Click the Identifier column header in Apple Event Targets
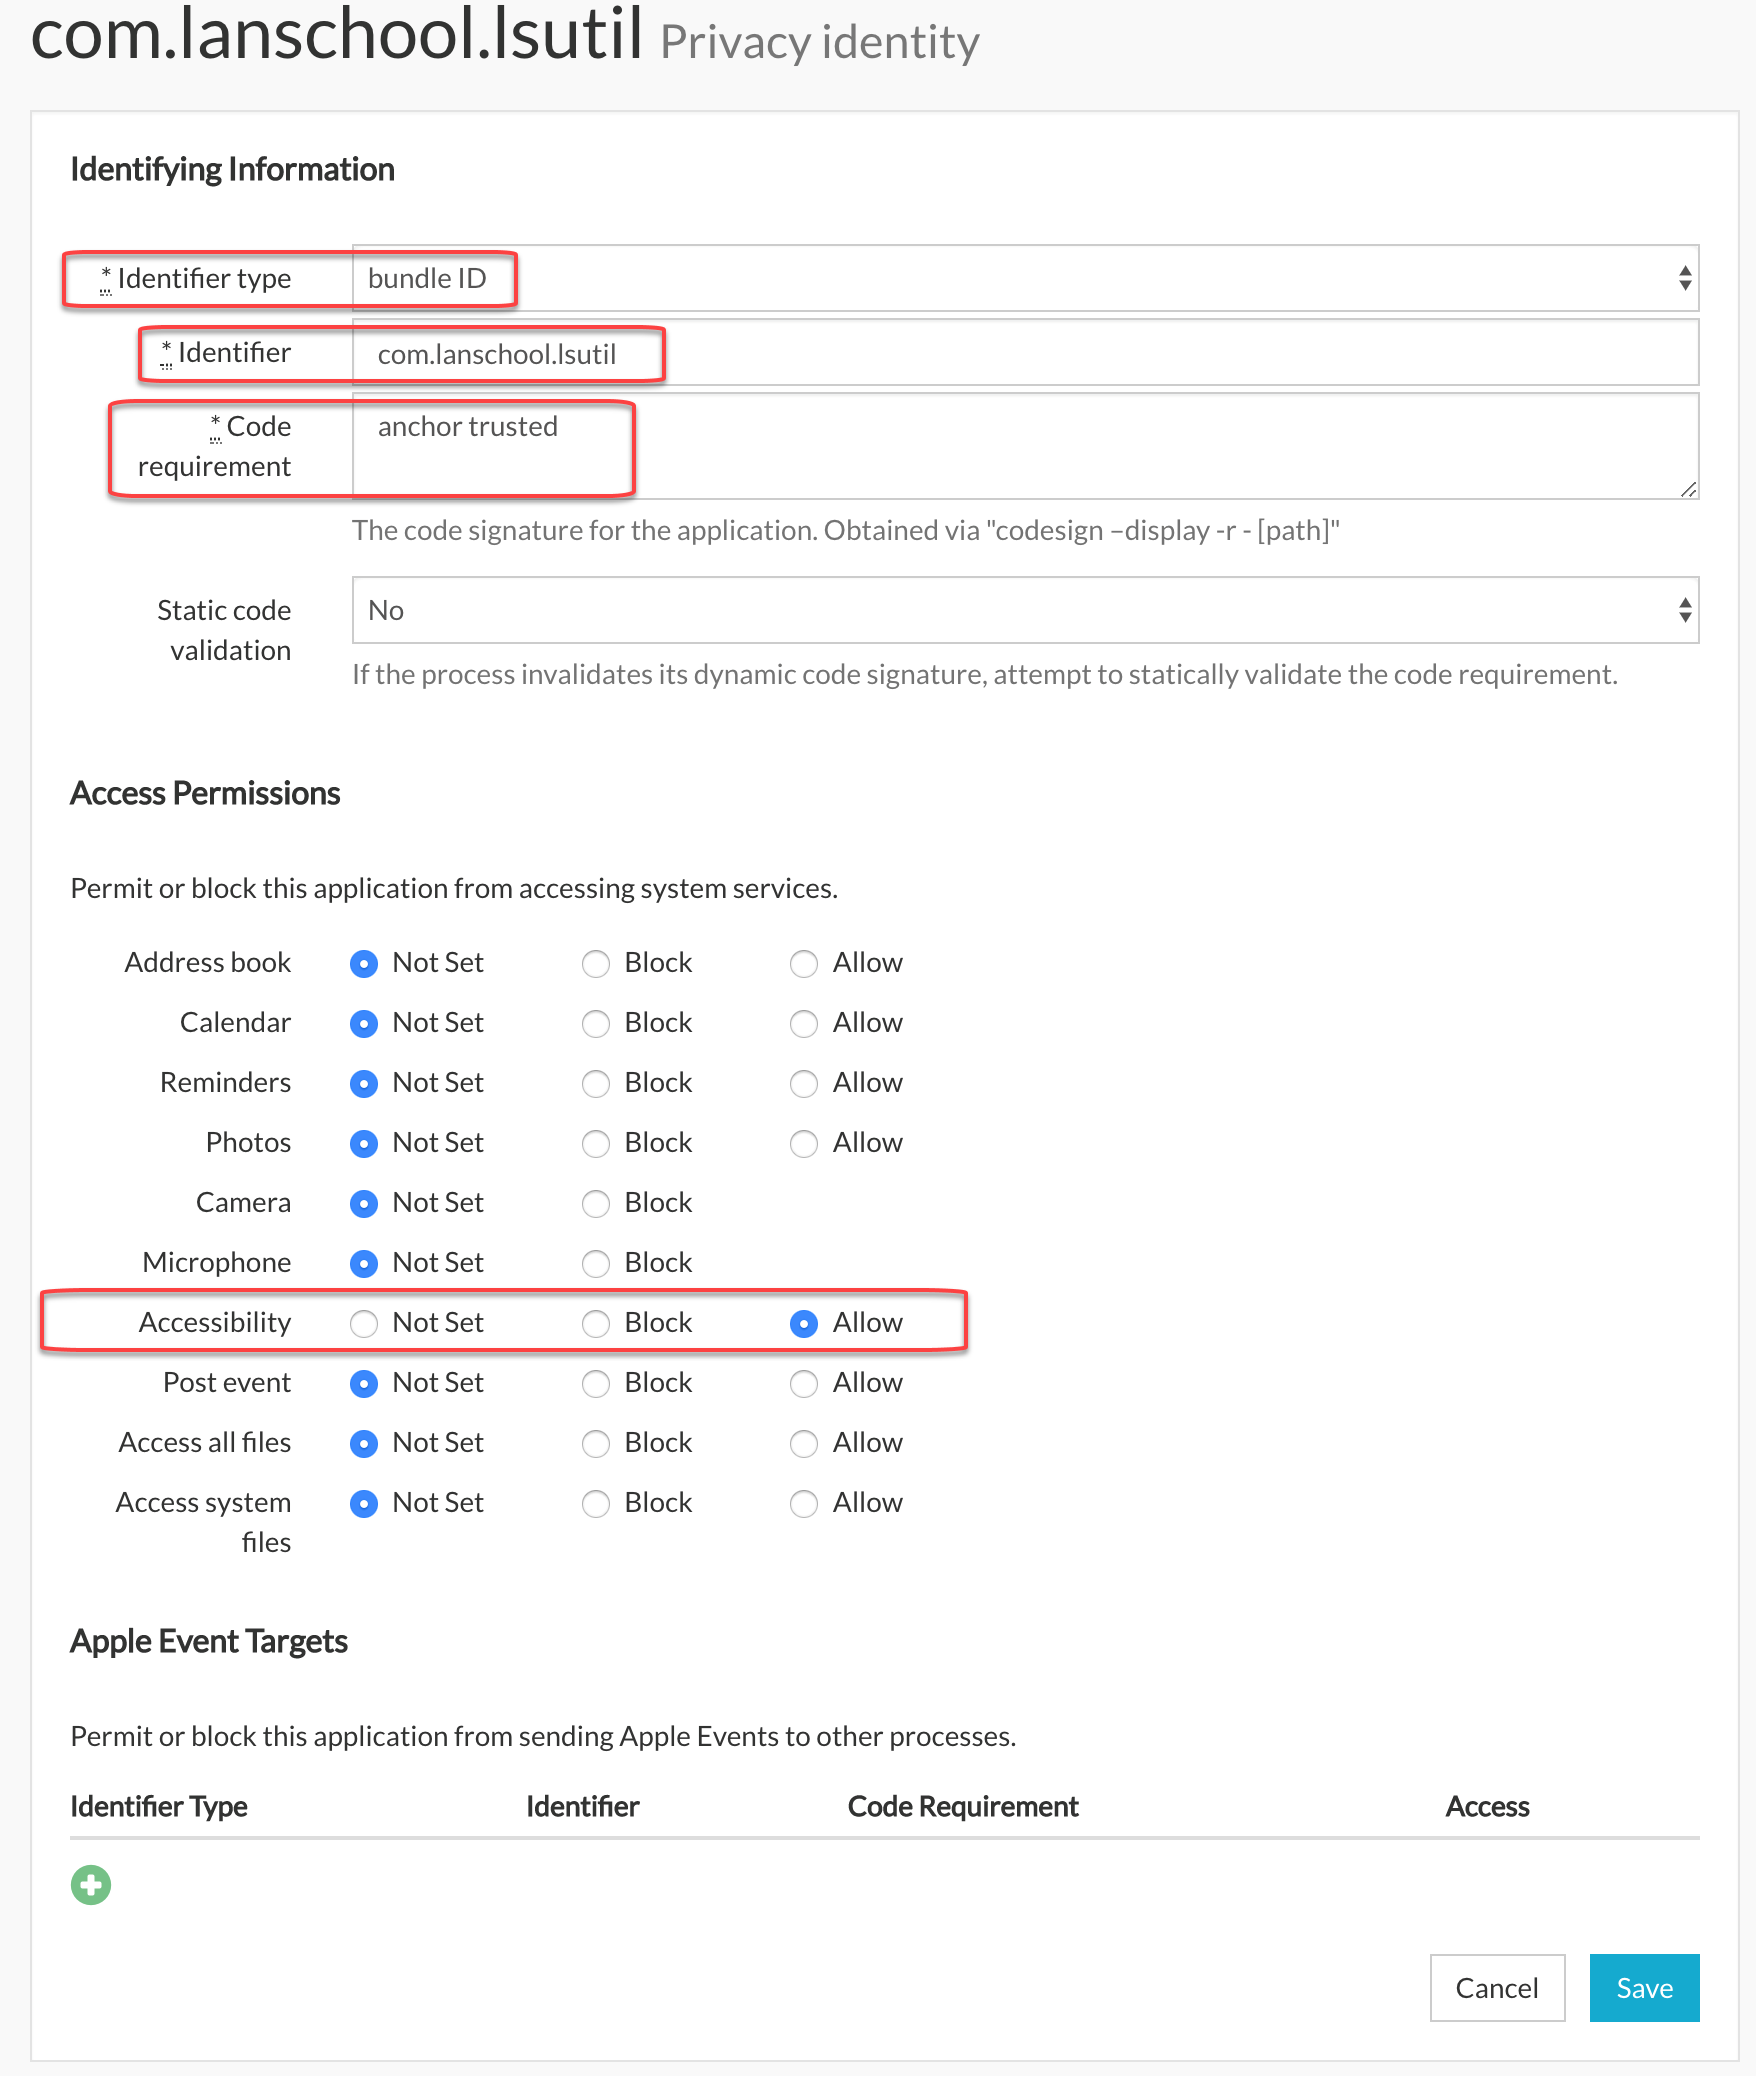The width and height of the screenshot is (1756, 2076). (583, 1806)
